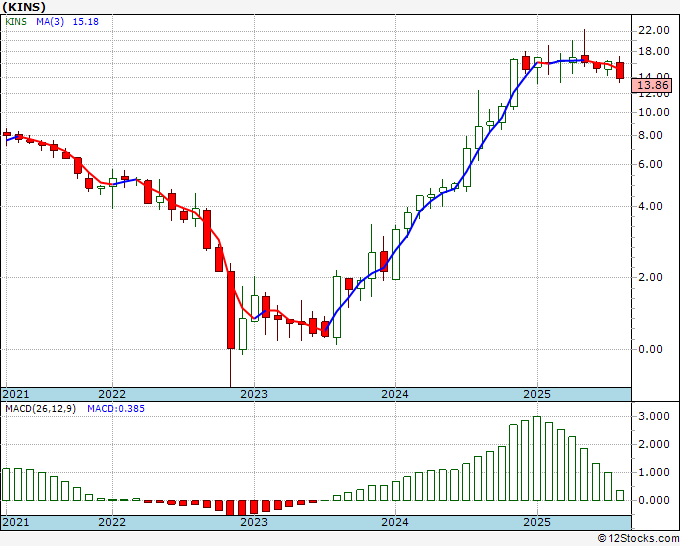Click the 2.00 price axis label
This screenshot has width=680, height=546.
(x=651, y=277)
